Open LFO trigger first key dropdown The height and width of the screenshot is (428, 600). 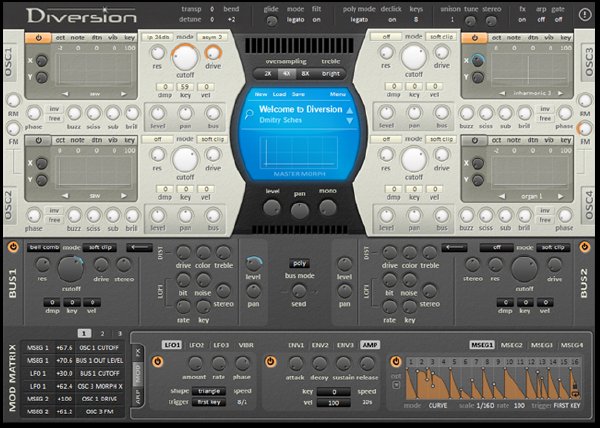209,402
